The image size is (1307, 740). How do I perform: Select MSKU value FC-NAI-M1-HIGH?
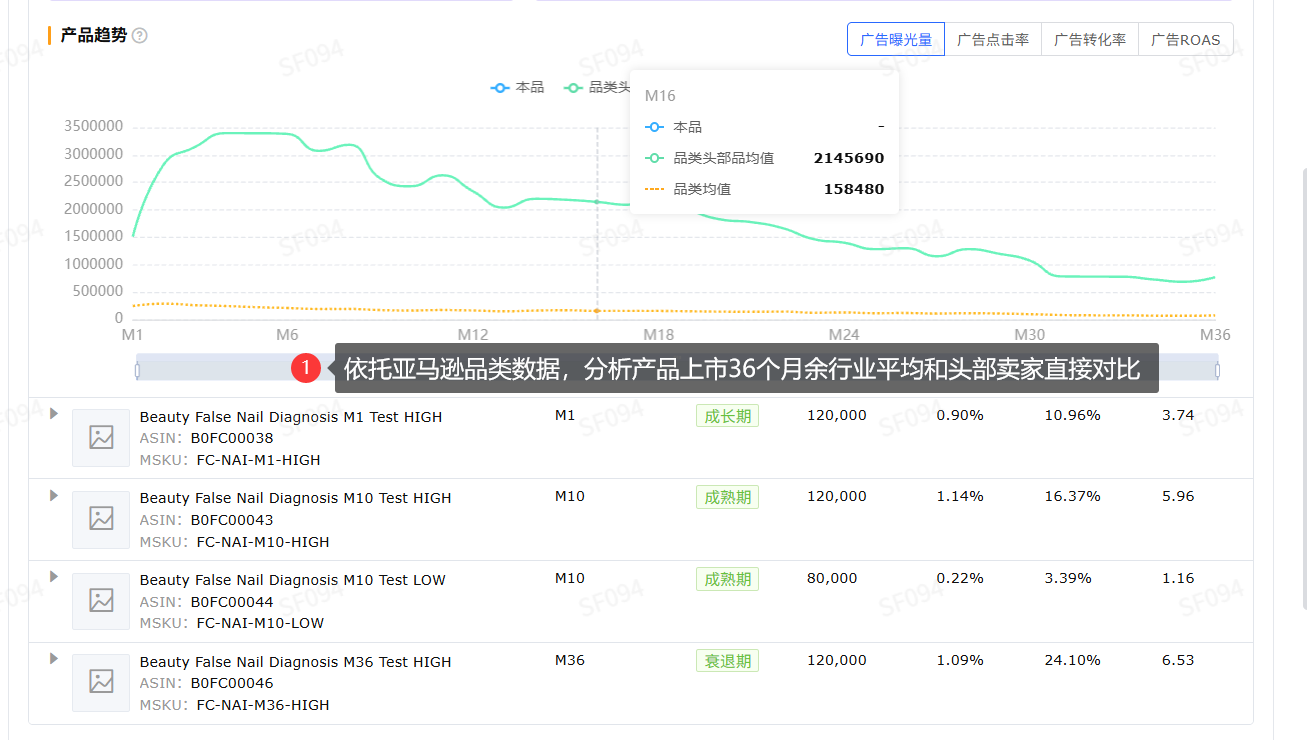[259, 460]
